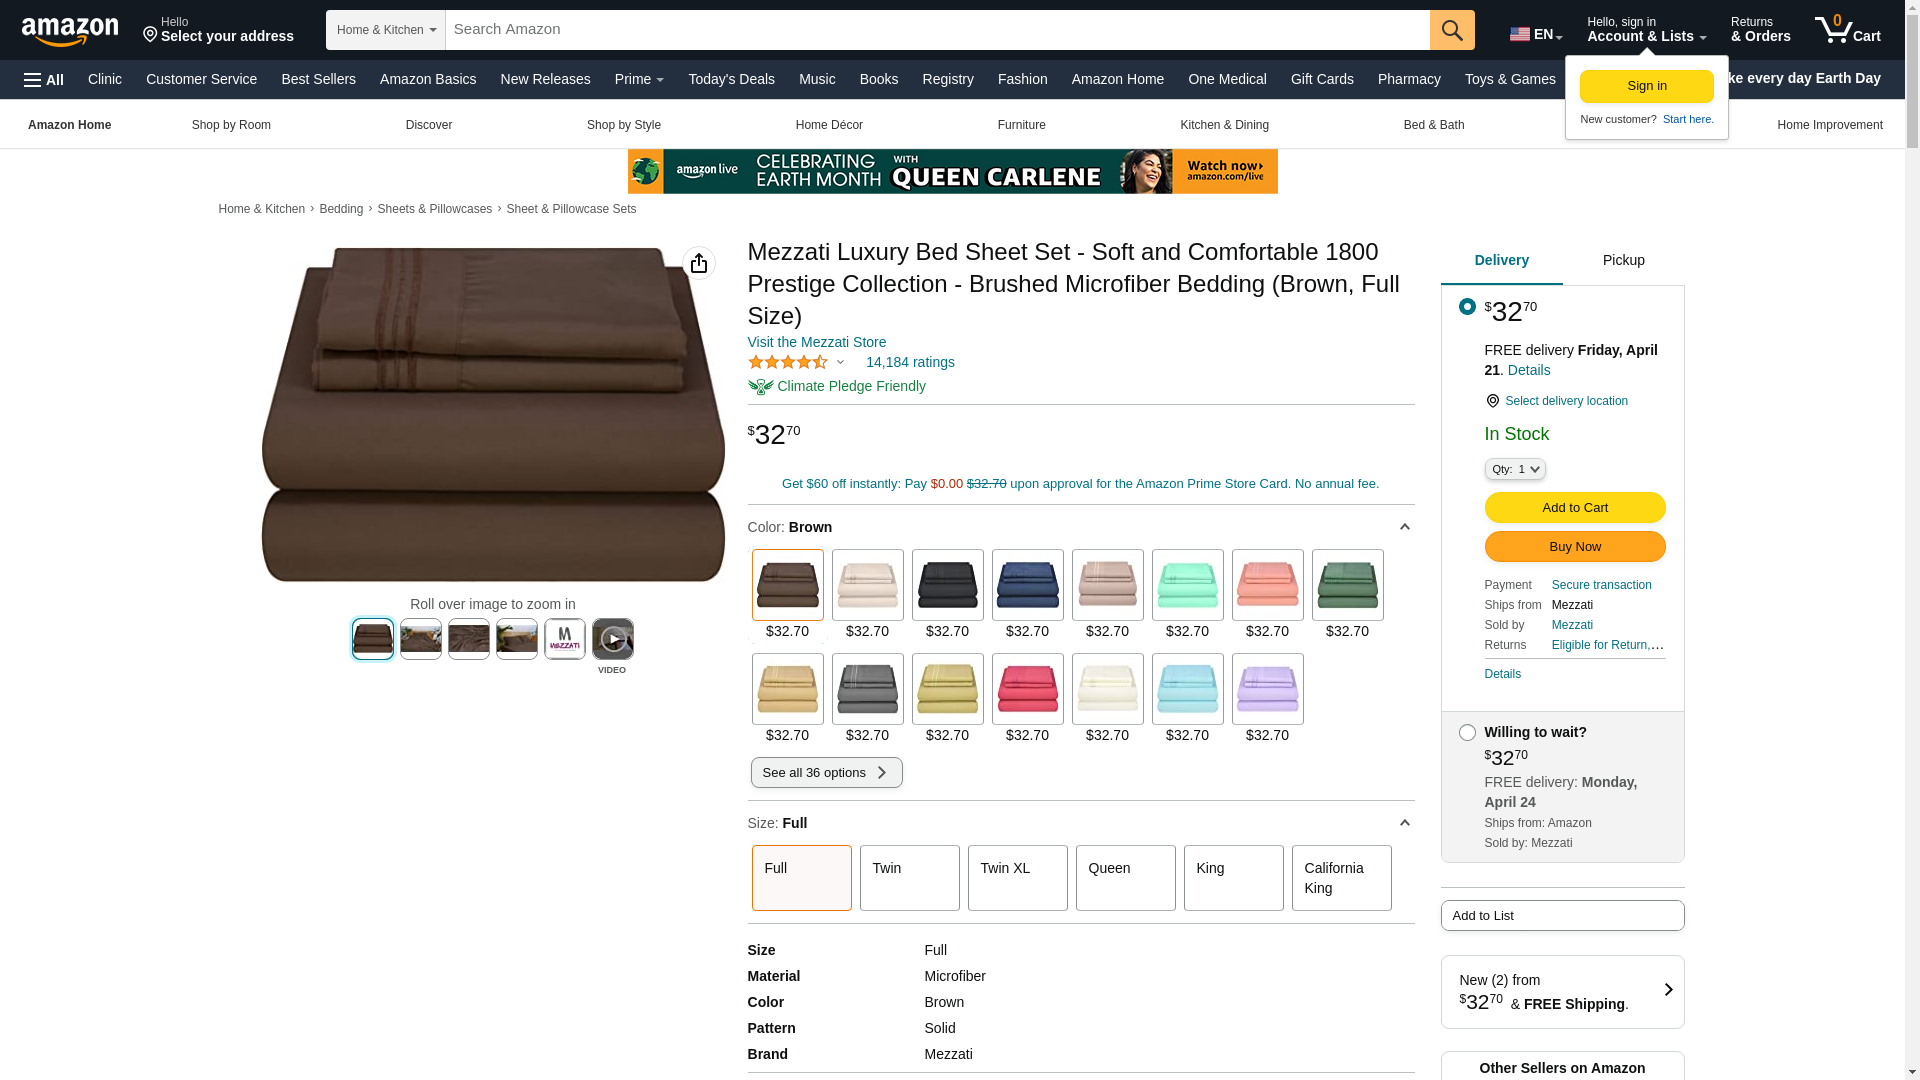Select the $32.70 standard delivery radio option
Screen dimensions: 1920x1080
pos(1467,307)
